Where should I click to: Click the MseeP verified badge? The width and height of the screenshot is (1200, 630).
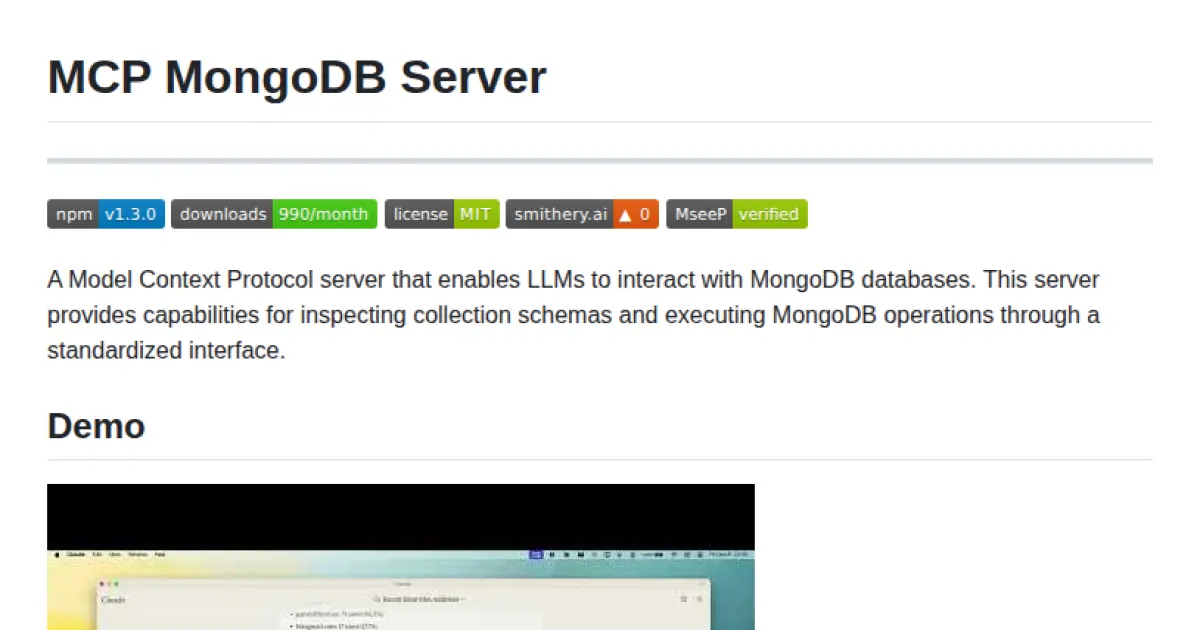pyautogui.click(x=736, y=213)
